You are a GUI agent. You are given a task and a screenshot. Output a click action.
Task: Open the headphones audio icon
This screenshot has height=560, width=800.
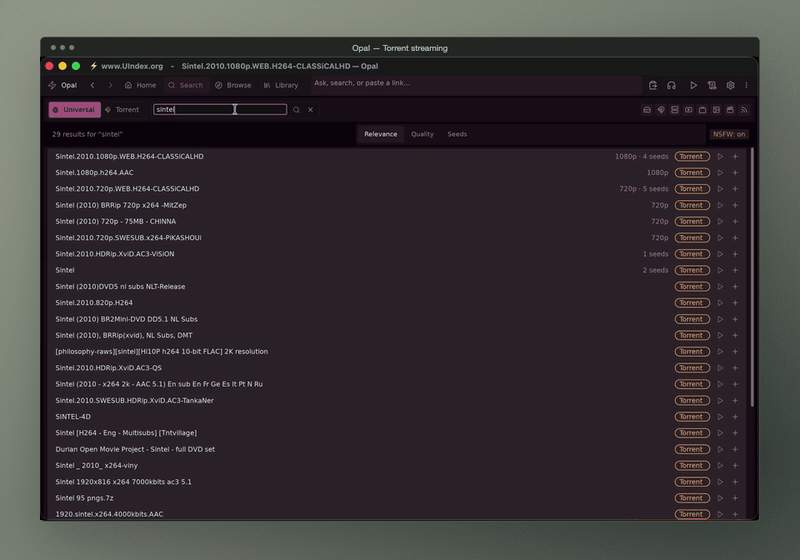point(671,85)
